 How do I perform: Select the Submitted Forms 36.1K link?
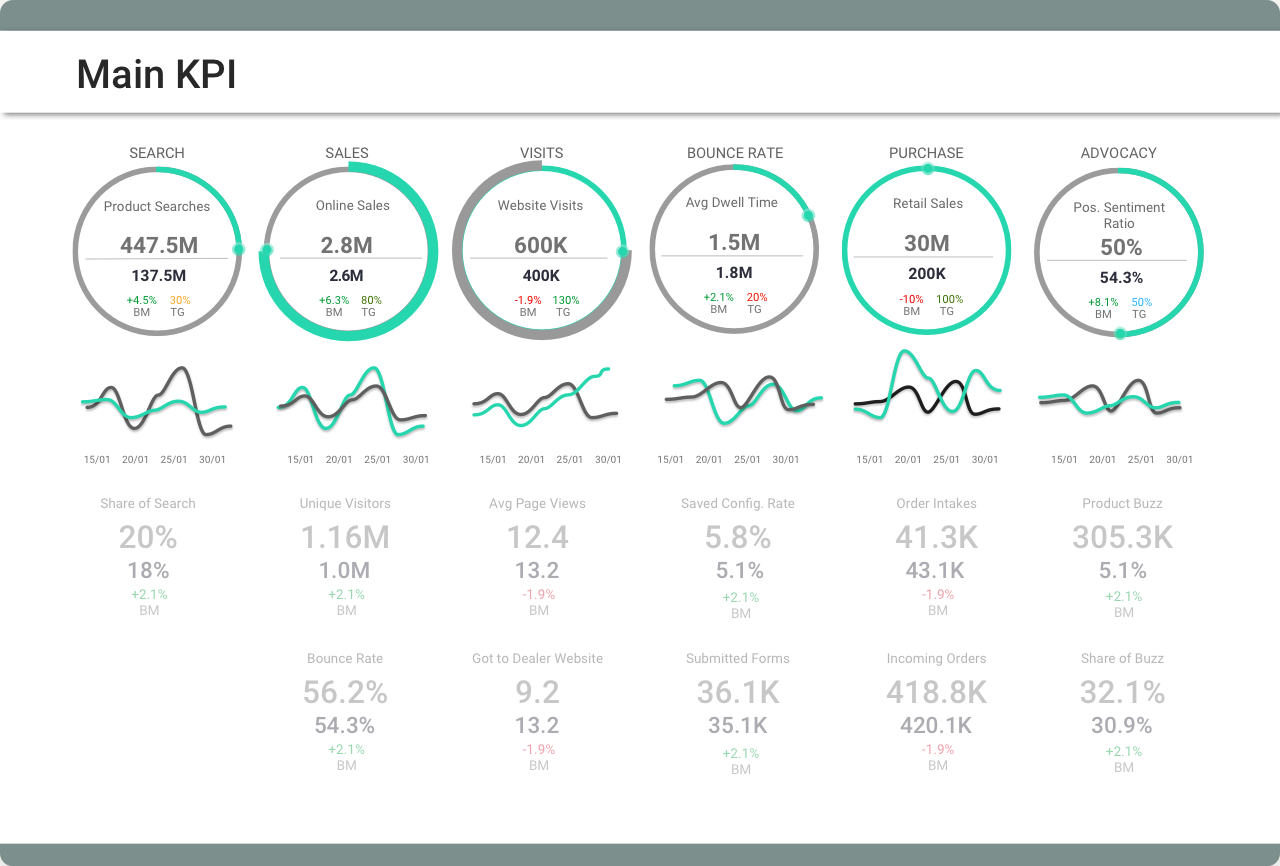pyautogui.click(x=737, y=693)
